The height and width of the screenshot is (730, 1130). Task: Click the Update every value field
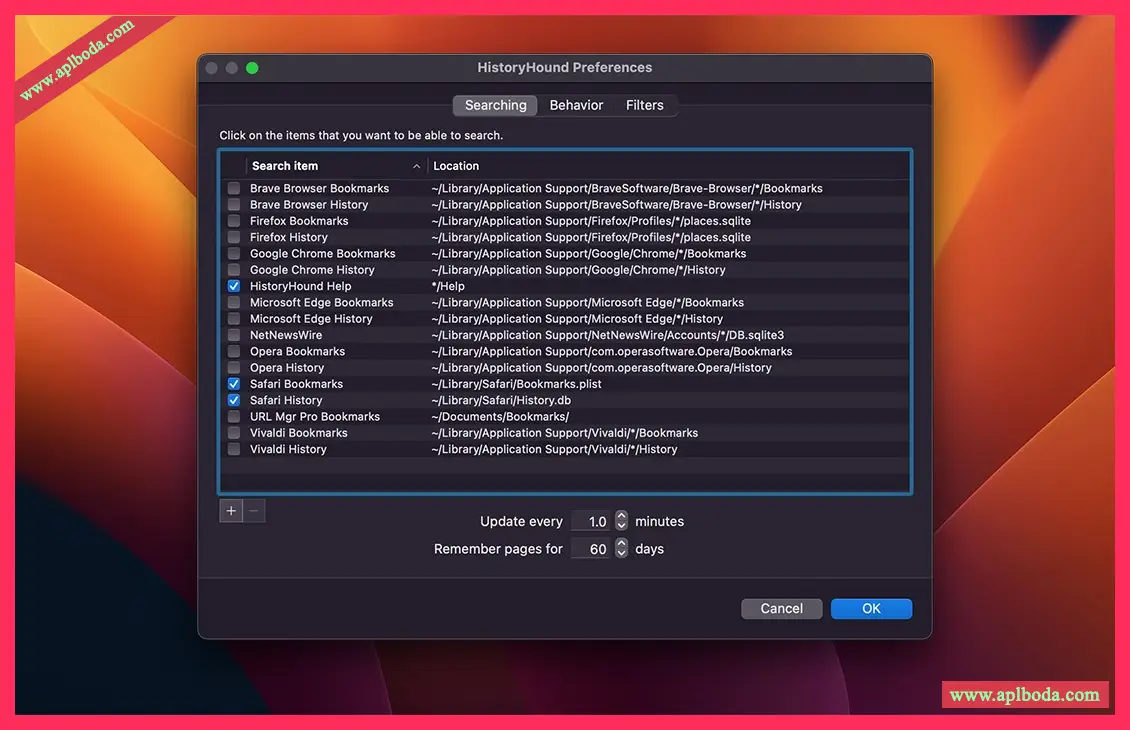[591, 521]
